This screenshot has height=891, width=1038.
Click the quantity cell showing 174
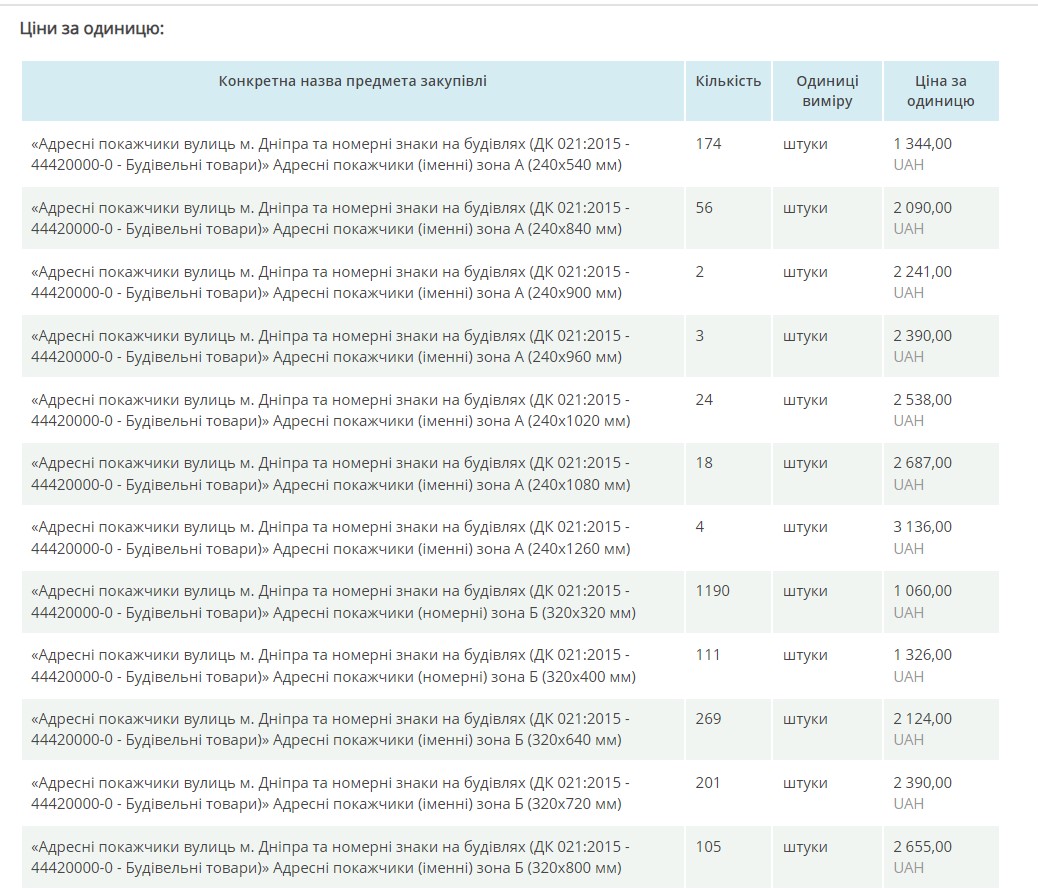708,144
